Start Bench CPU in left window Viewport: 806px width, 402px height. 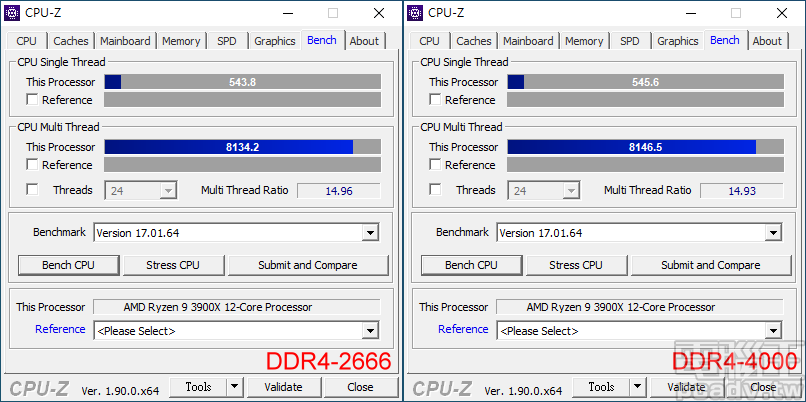coord(68,265)
